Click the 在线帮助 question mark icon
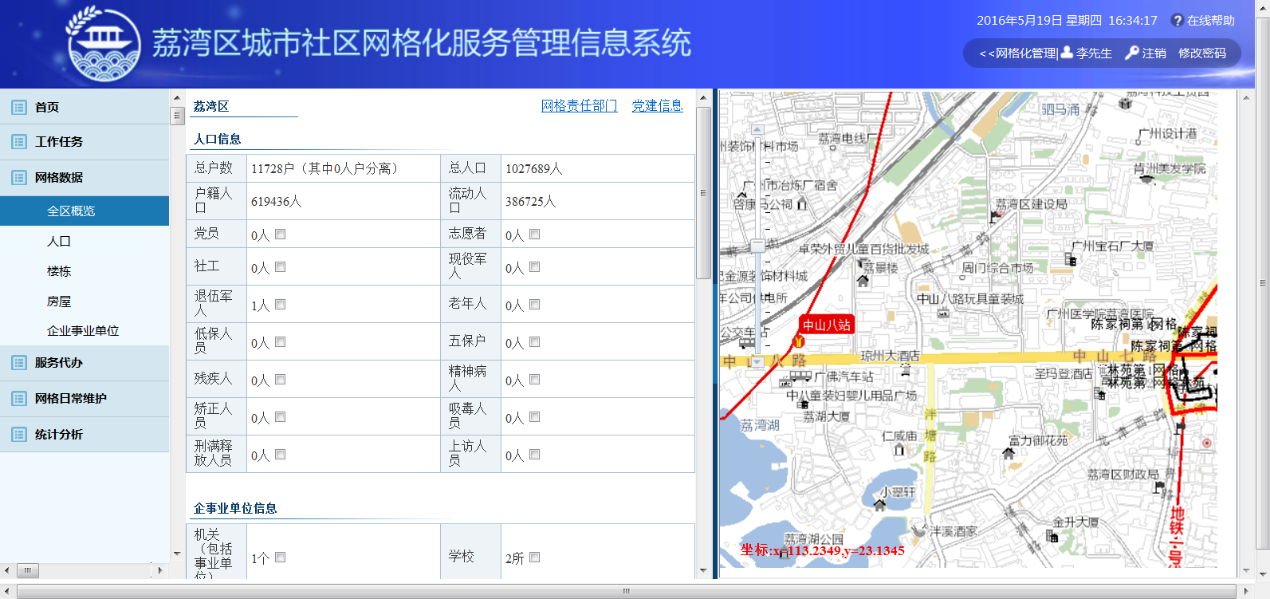Image resolution: width=1270 pixels, height=599 pixels. tap(1177, 21)
